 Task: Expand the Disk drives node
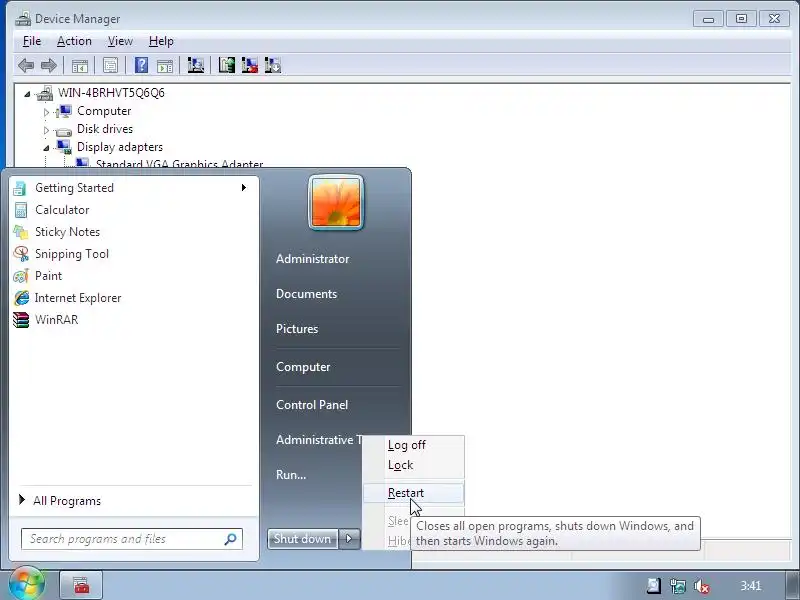click(46, 130)
